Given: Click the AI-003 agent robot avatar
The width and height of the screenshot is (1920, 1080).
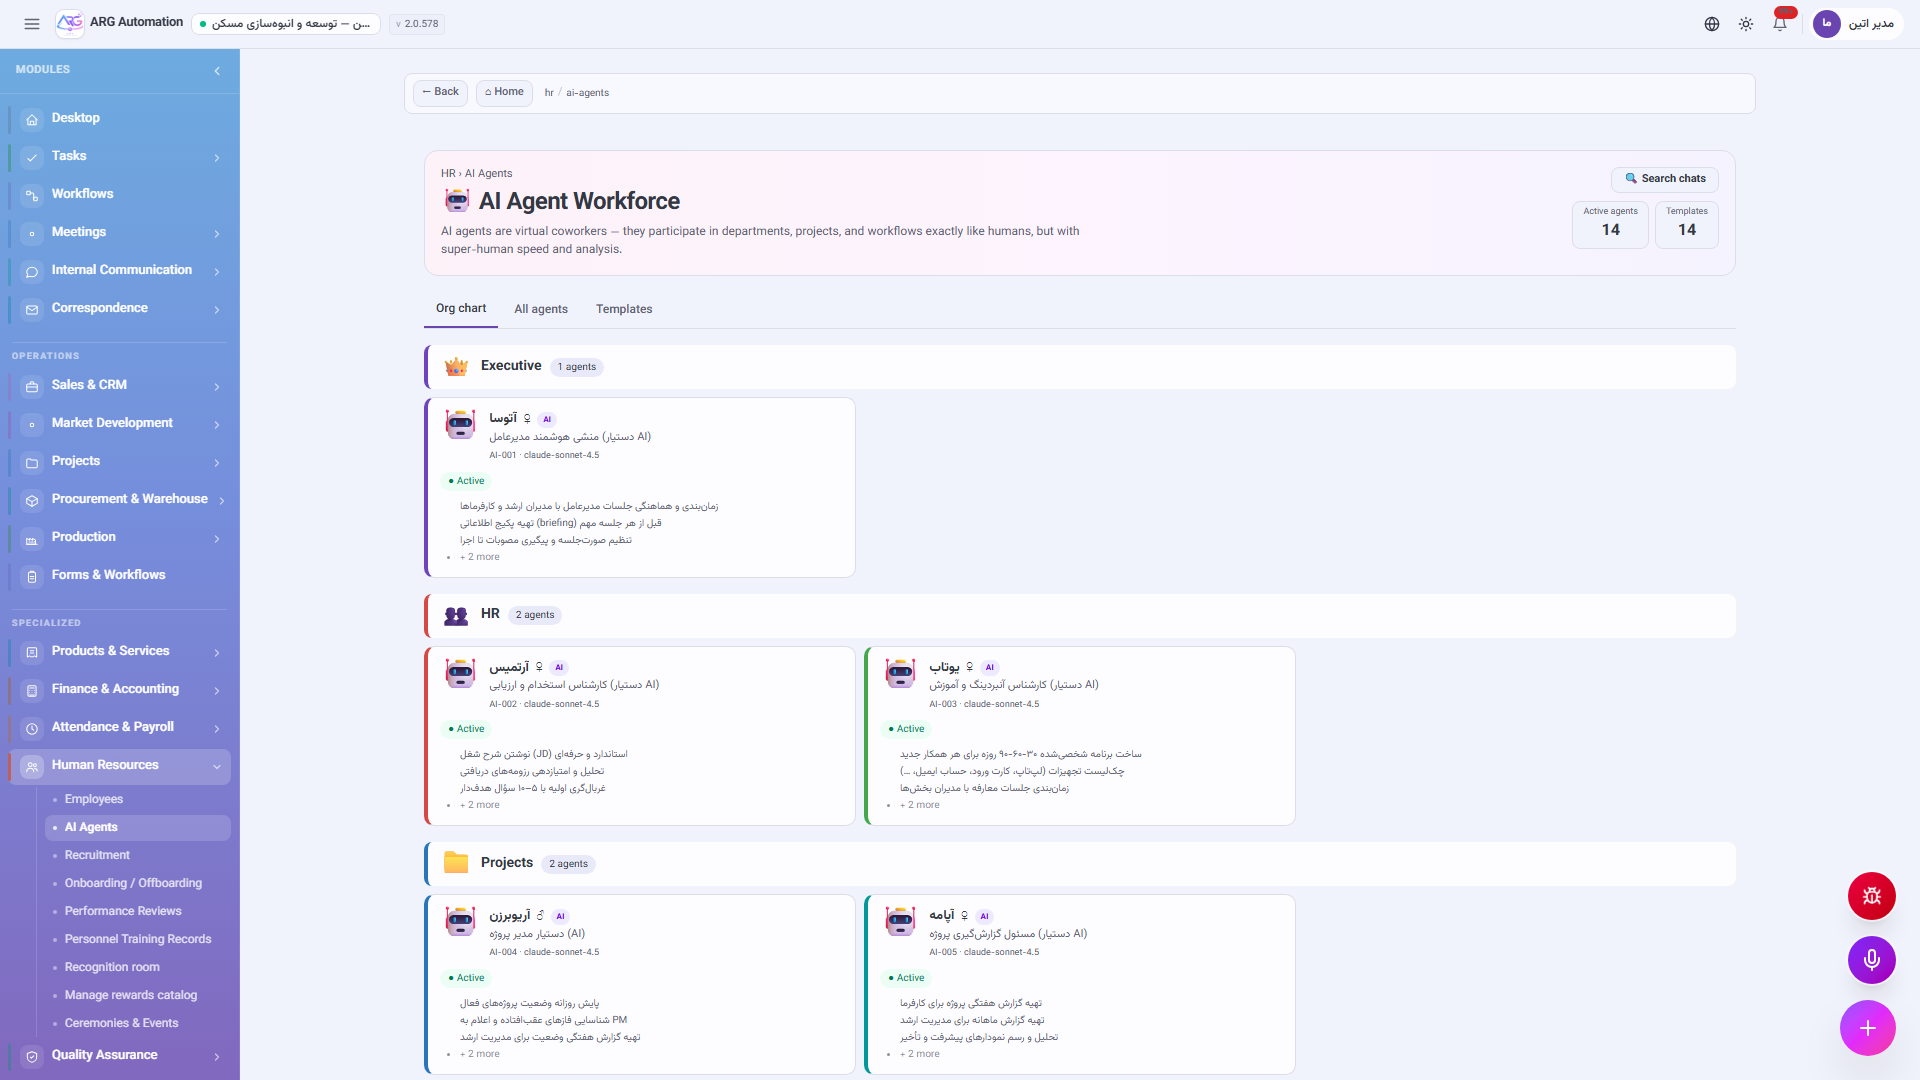Looking at the screenshot, I should tap(900, 672).
